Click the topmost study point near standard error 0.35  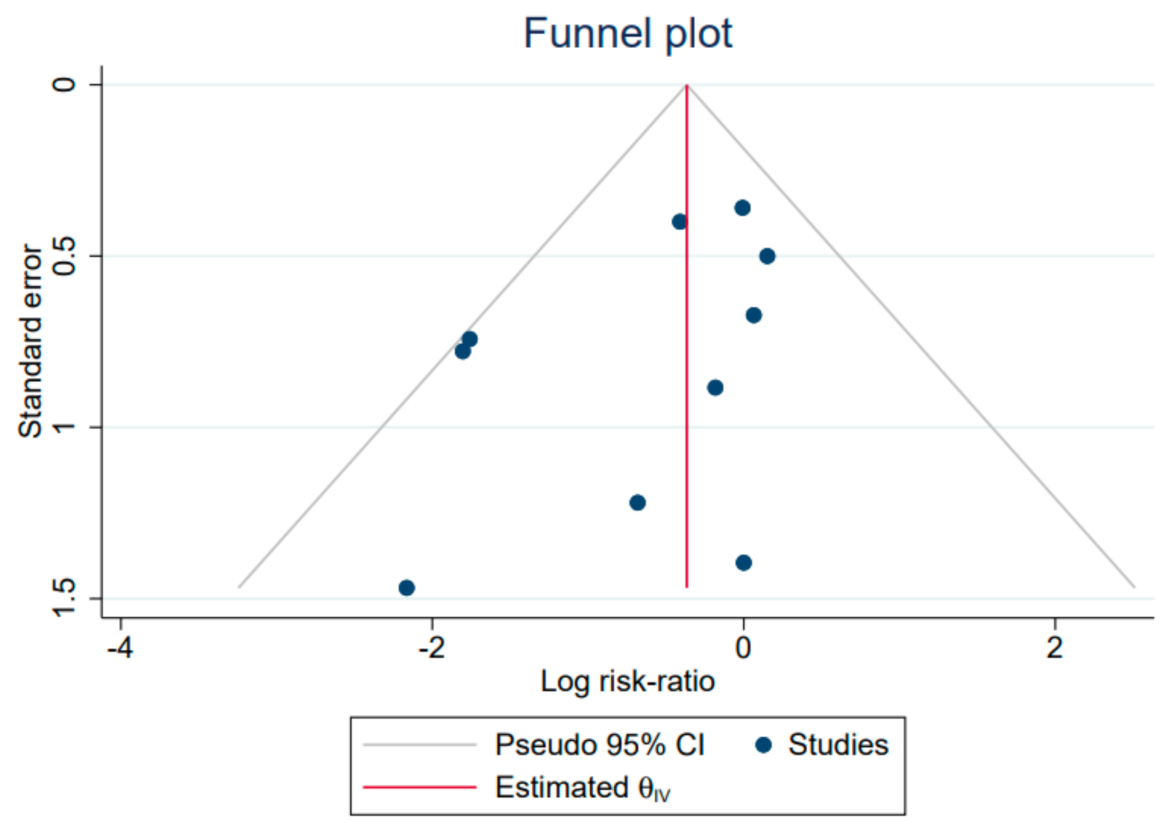point(742,208)
